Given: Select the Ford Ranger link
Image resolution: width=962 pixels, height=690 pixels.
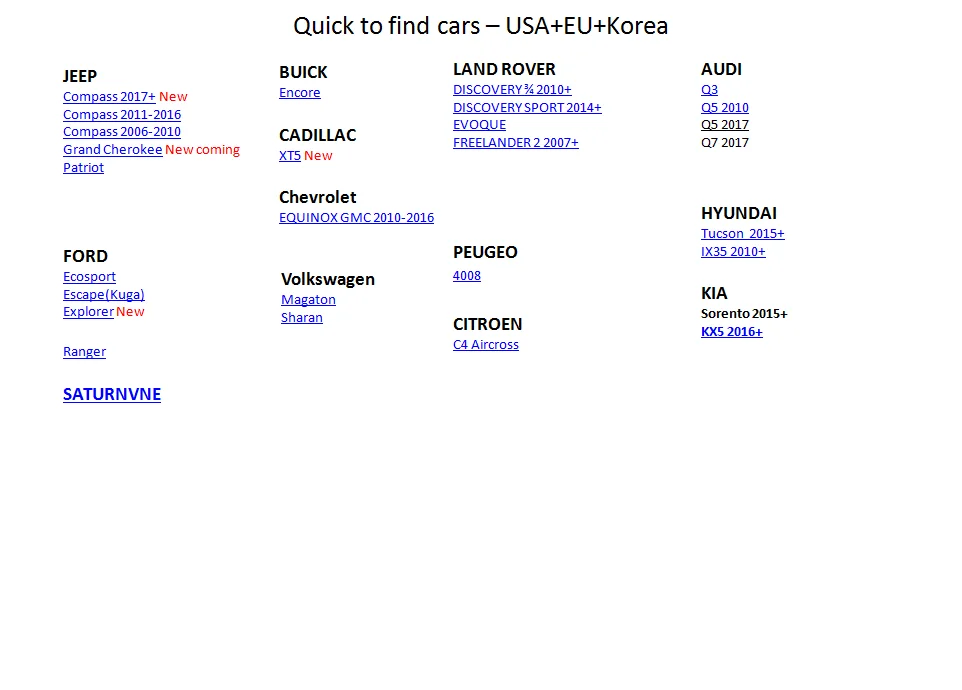Looking at the screenshot, I should click(x=84, y=352).
